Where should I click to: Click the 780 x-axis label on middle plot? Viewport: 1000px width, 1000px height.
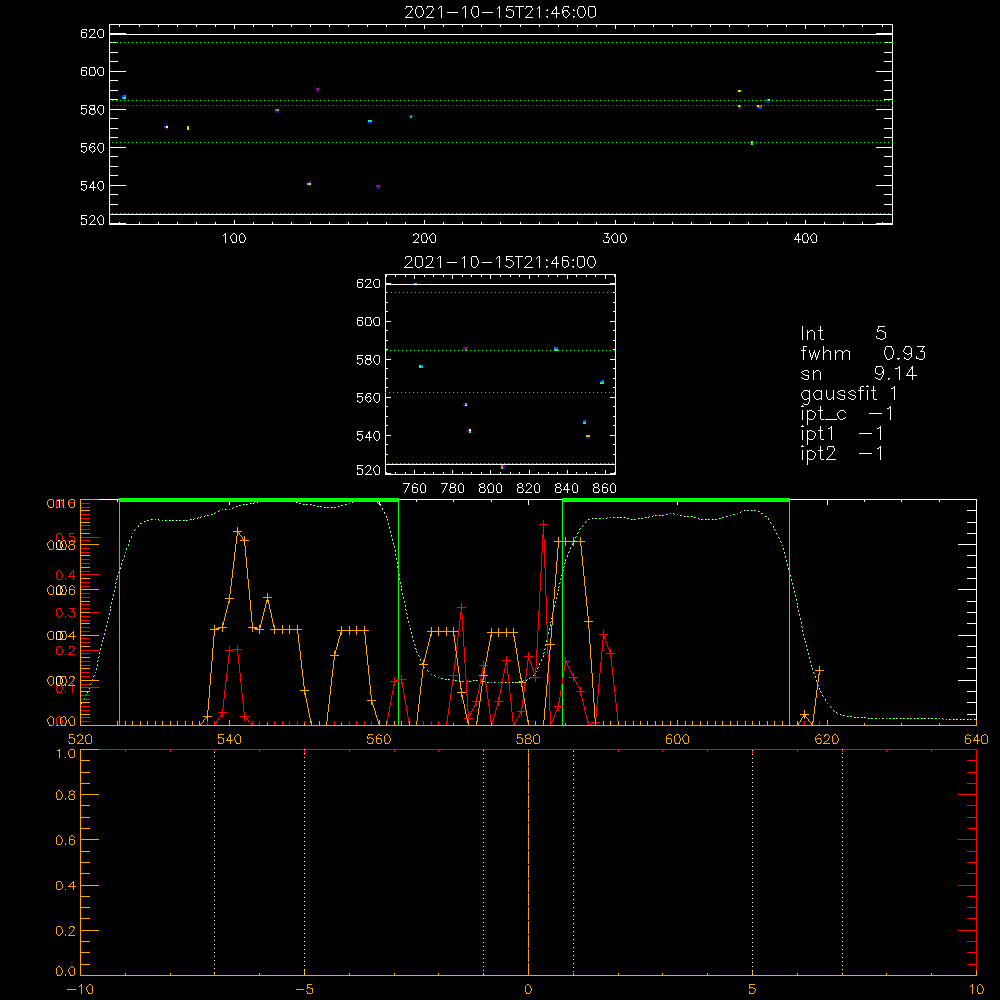453,489
